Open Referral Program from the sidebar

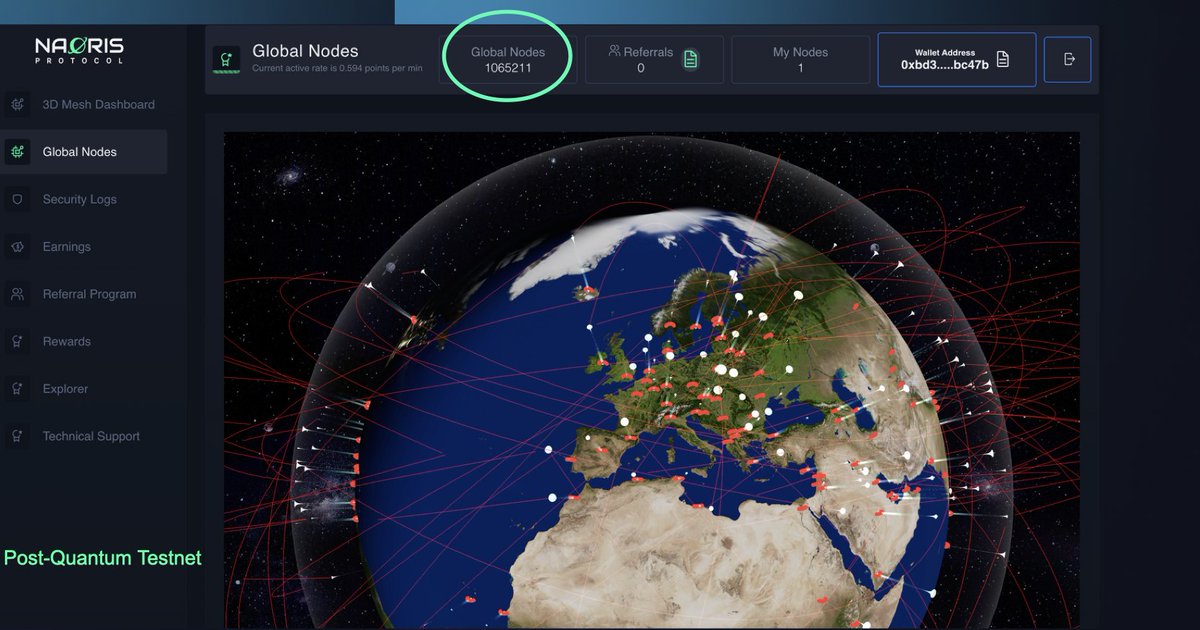[x=89, y=293]
